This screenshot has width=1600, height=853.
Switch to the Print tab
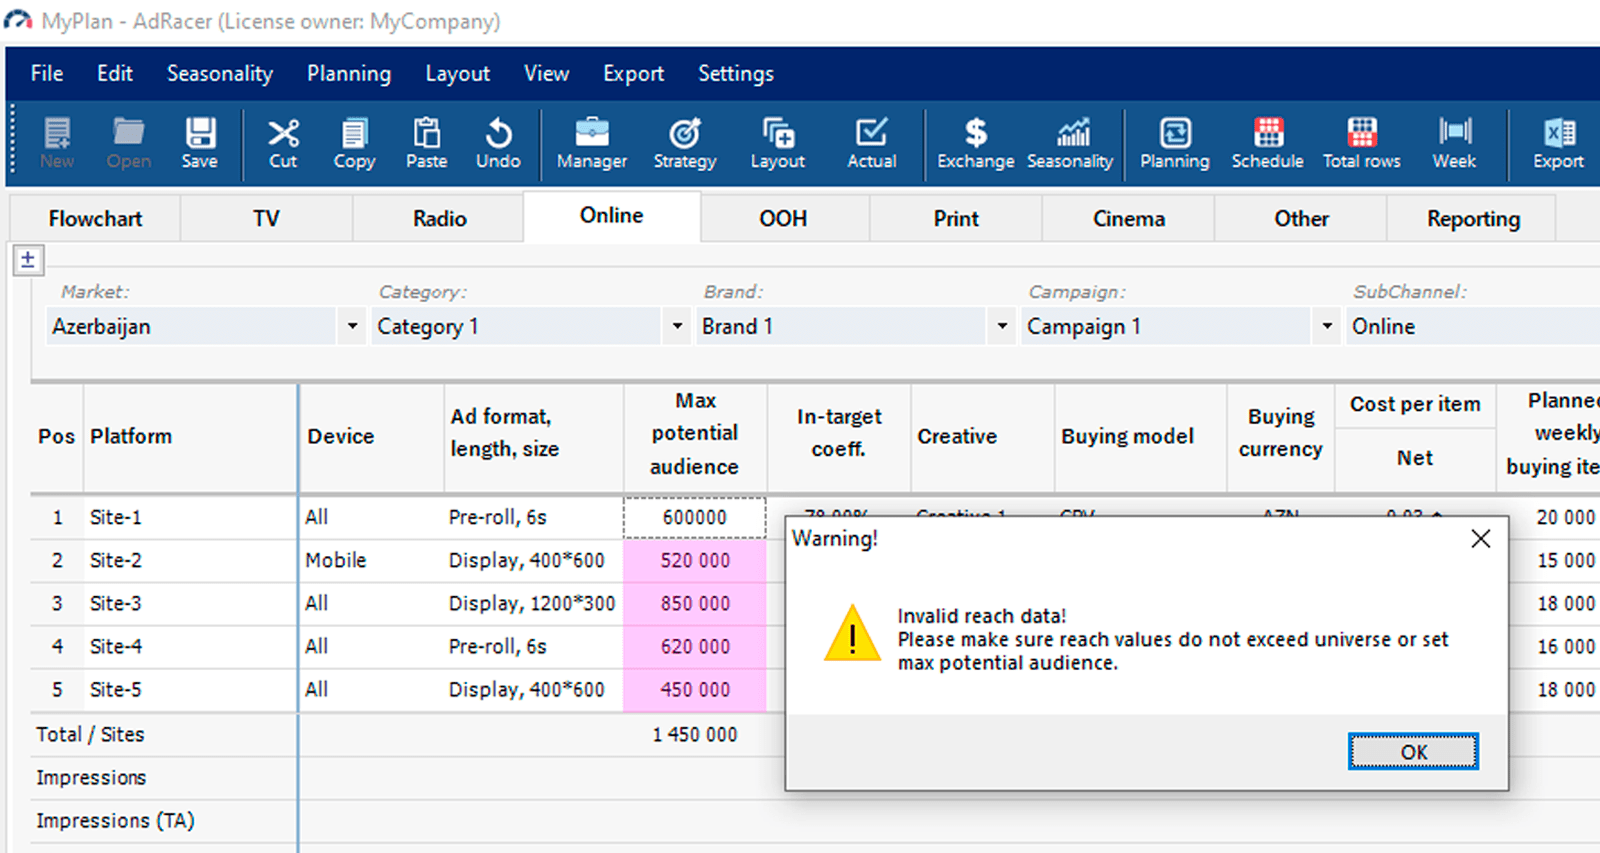click(x=956, y=219)
